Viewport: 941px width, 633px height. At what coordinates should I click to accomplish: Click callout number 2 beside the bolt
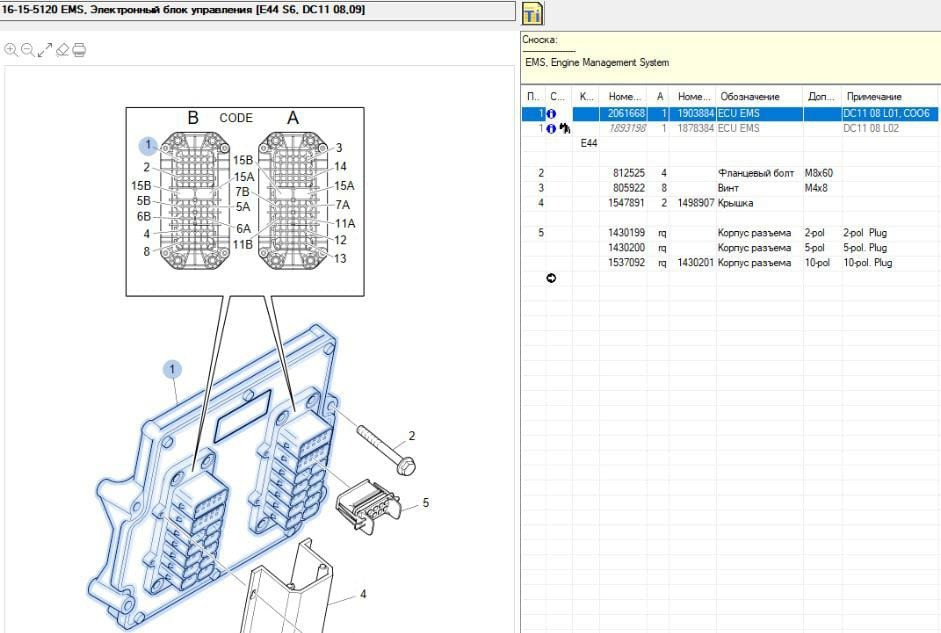point(411,437)
